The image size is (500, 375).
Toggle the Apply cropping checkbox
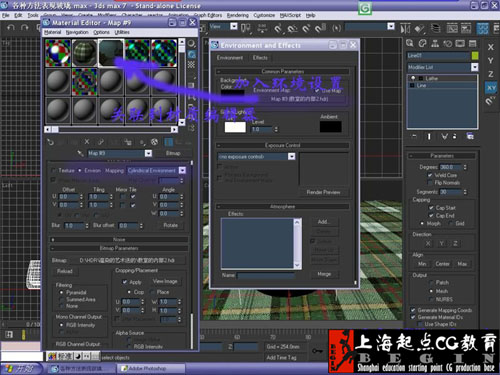click(x=125, y=282)
